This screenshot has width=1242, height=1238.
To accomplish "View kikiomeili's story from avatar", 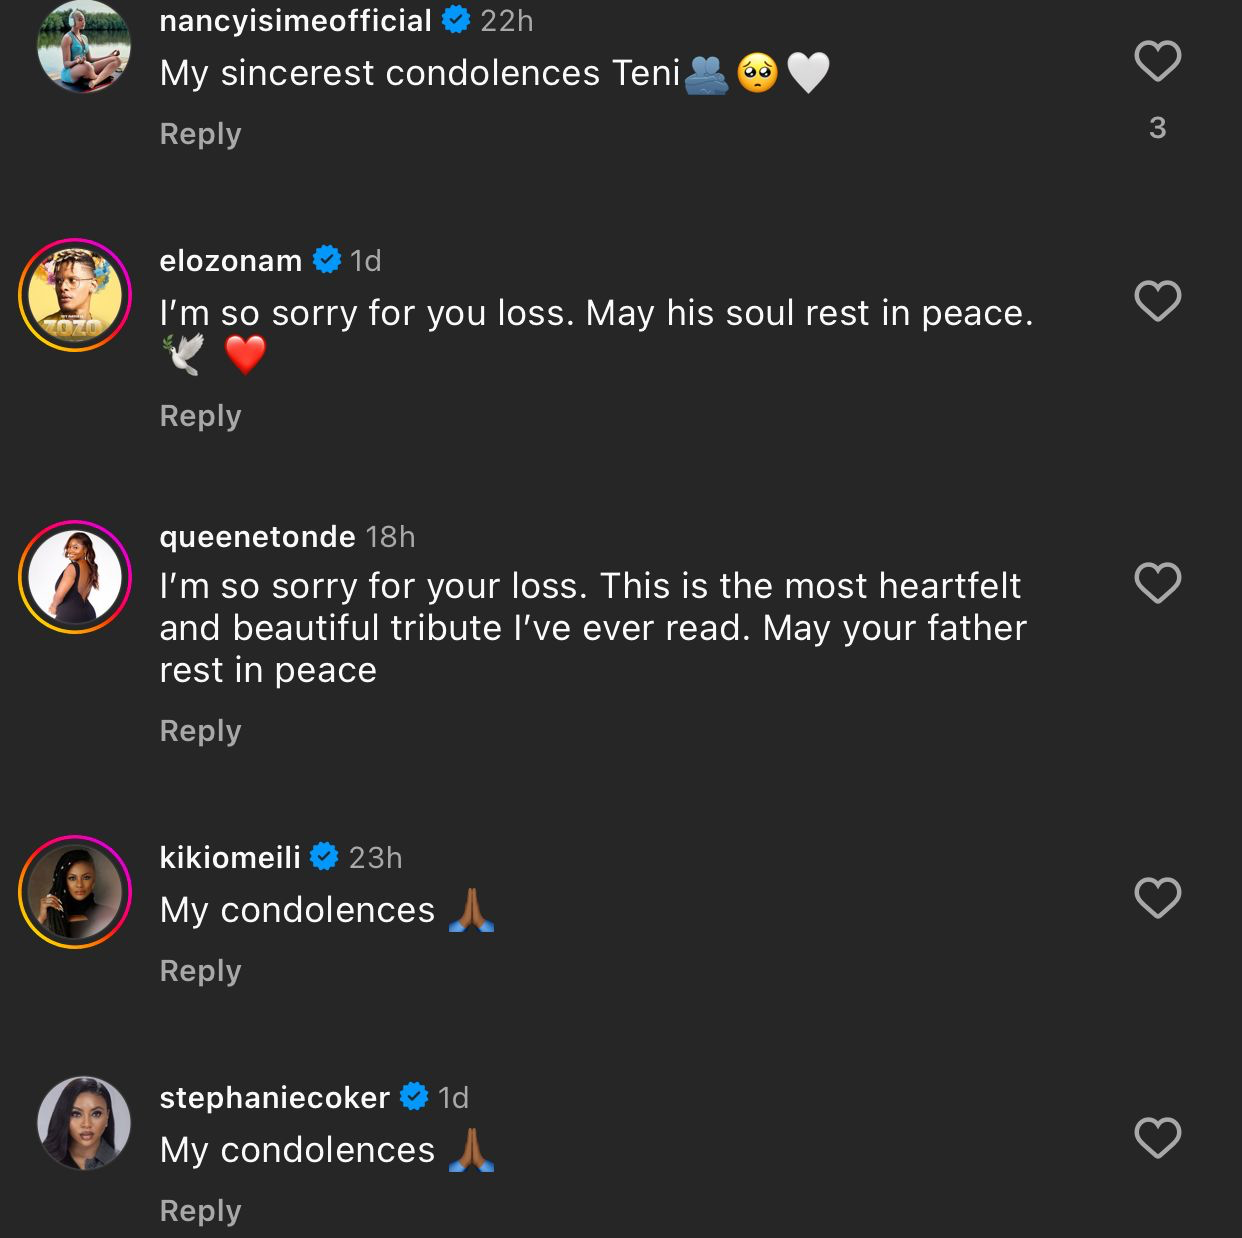I will pyautogui.click(x=75, y=892).
